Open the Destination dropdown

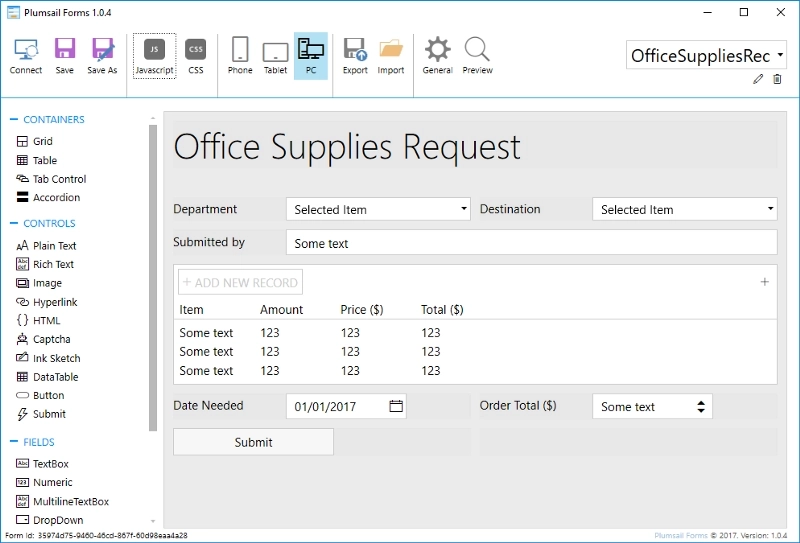coord(685,209)
